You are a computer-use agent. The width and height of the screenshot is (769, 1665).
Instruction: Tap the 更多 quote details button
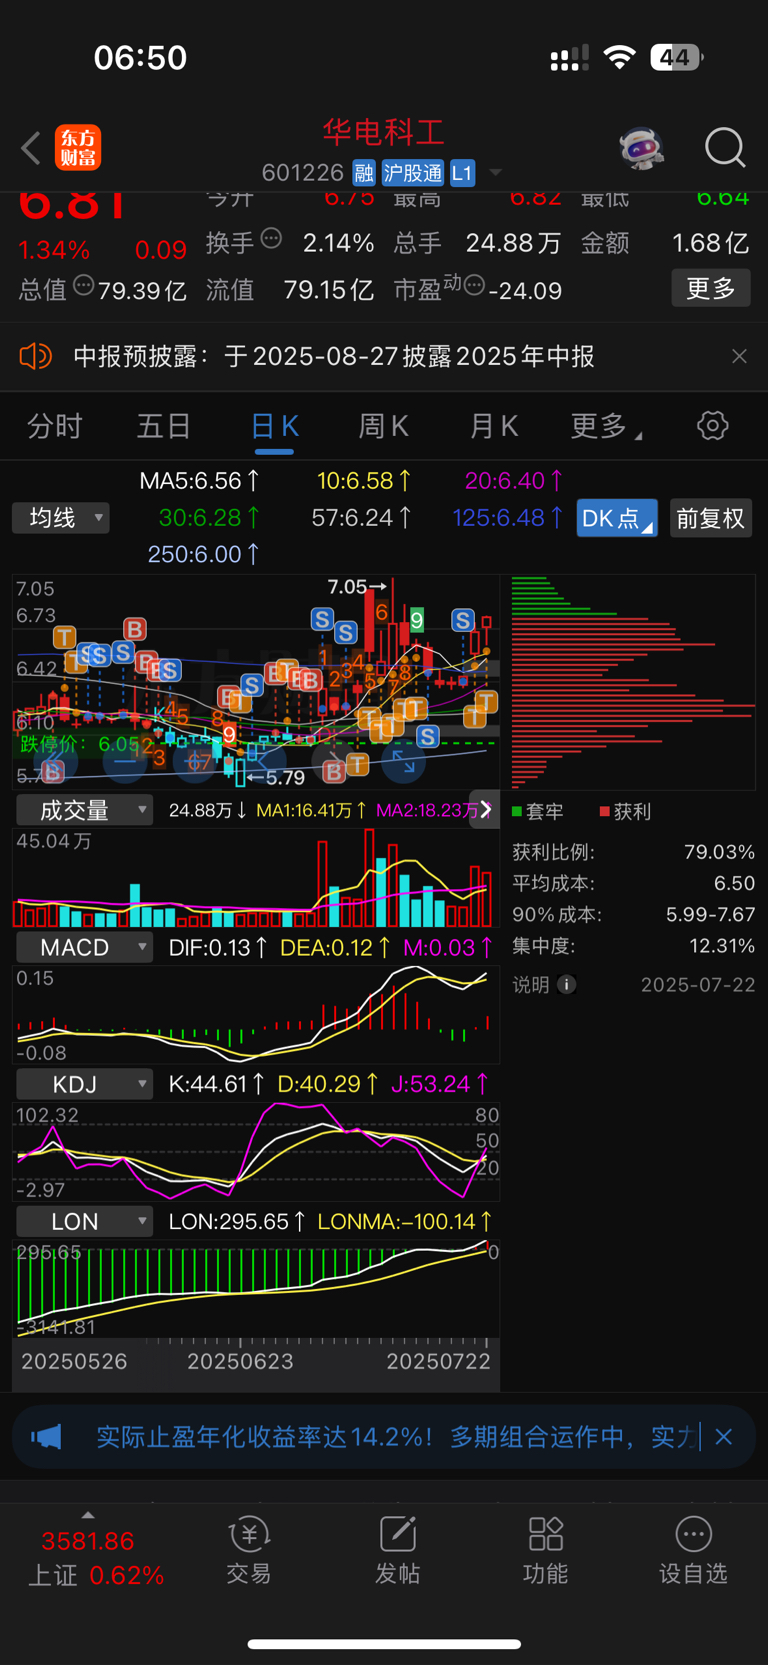711,288
